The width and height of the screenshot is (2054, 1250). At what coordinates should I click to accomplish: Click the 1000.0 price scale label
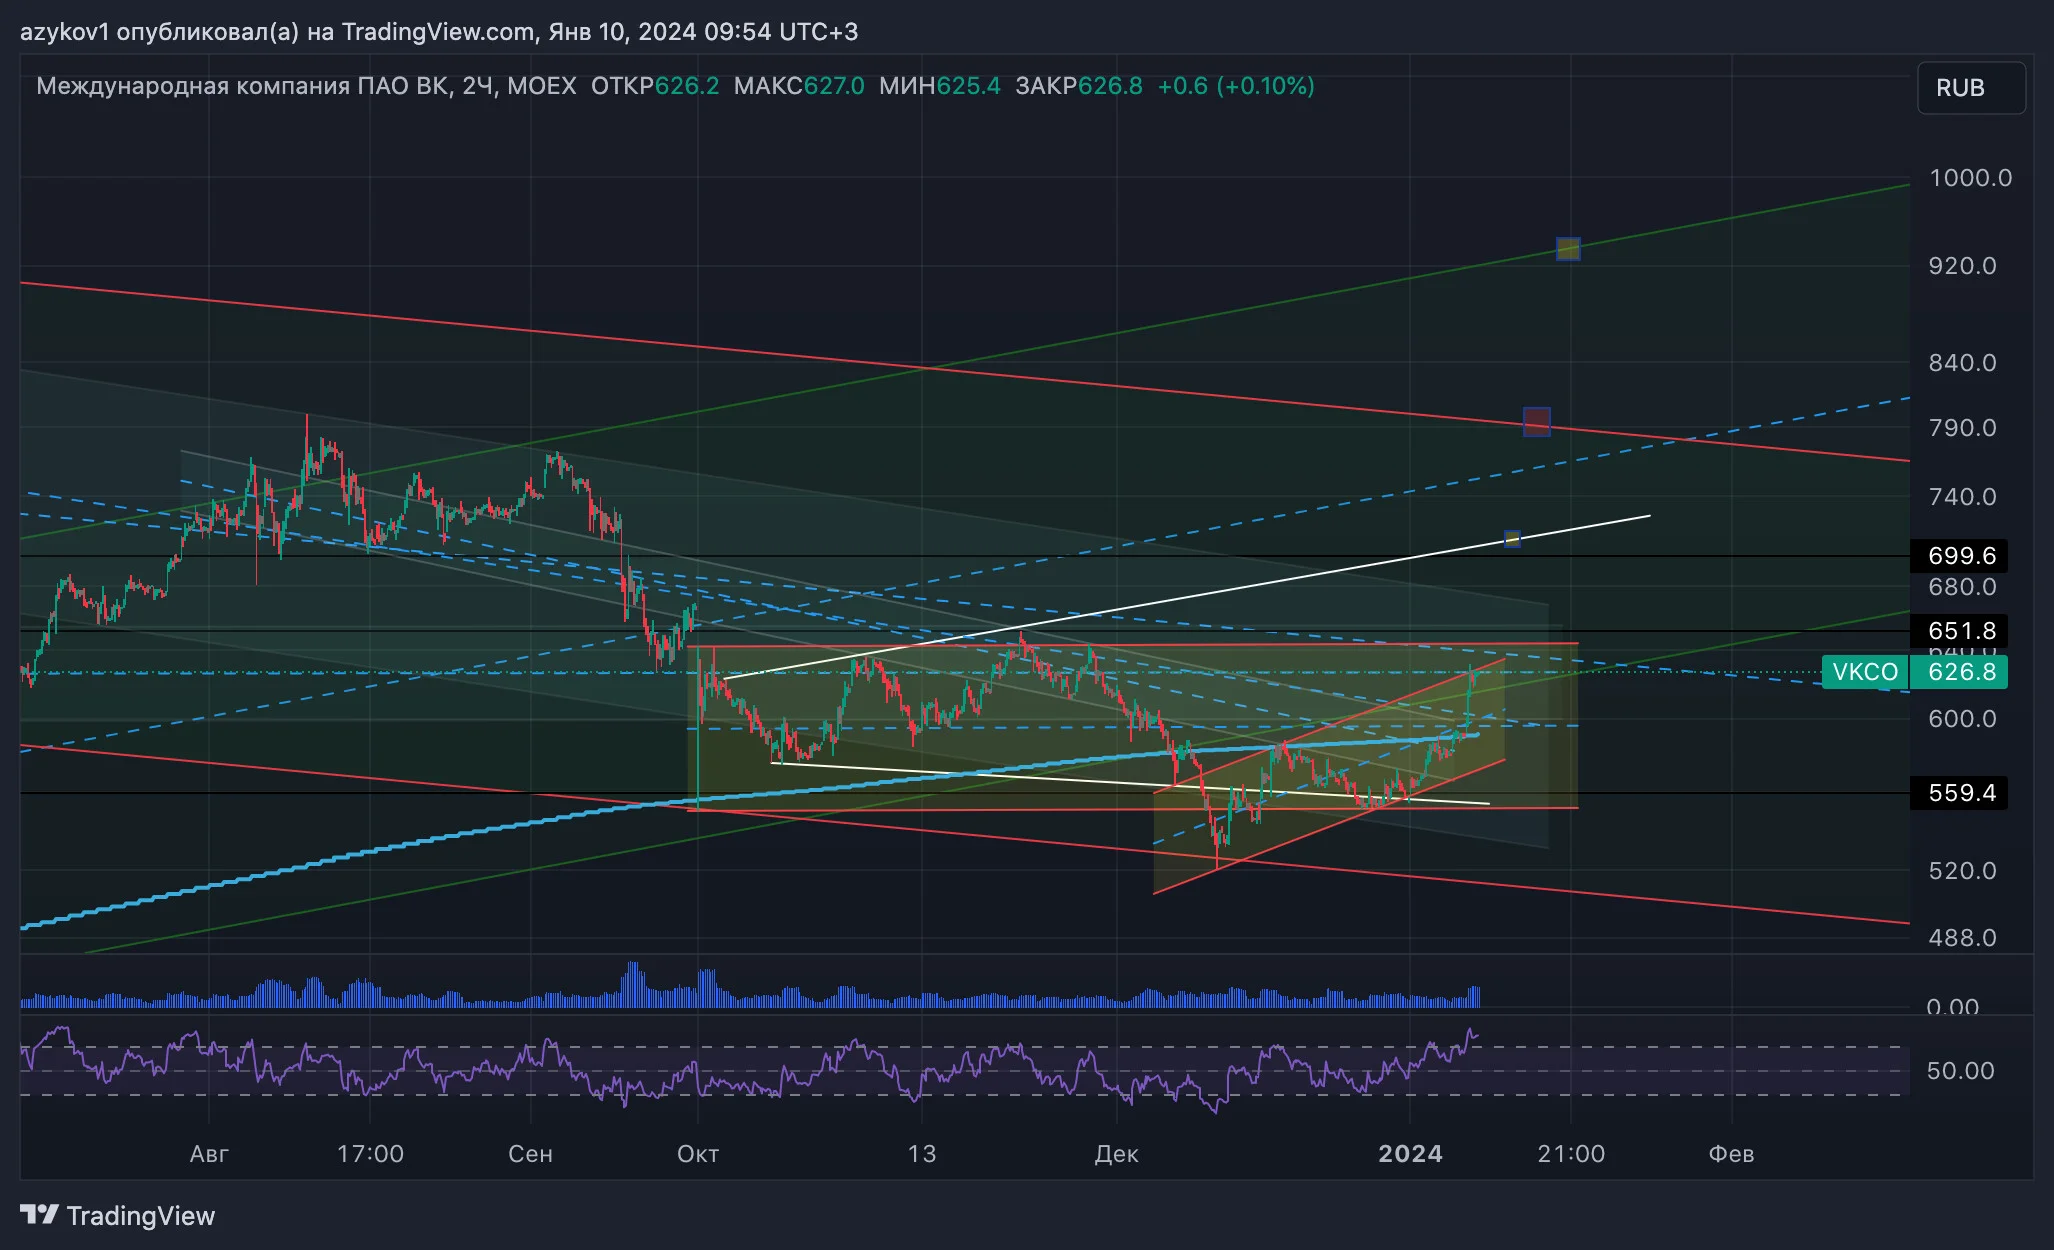[1970, 178]
